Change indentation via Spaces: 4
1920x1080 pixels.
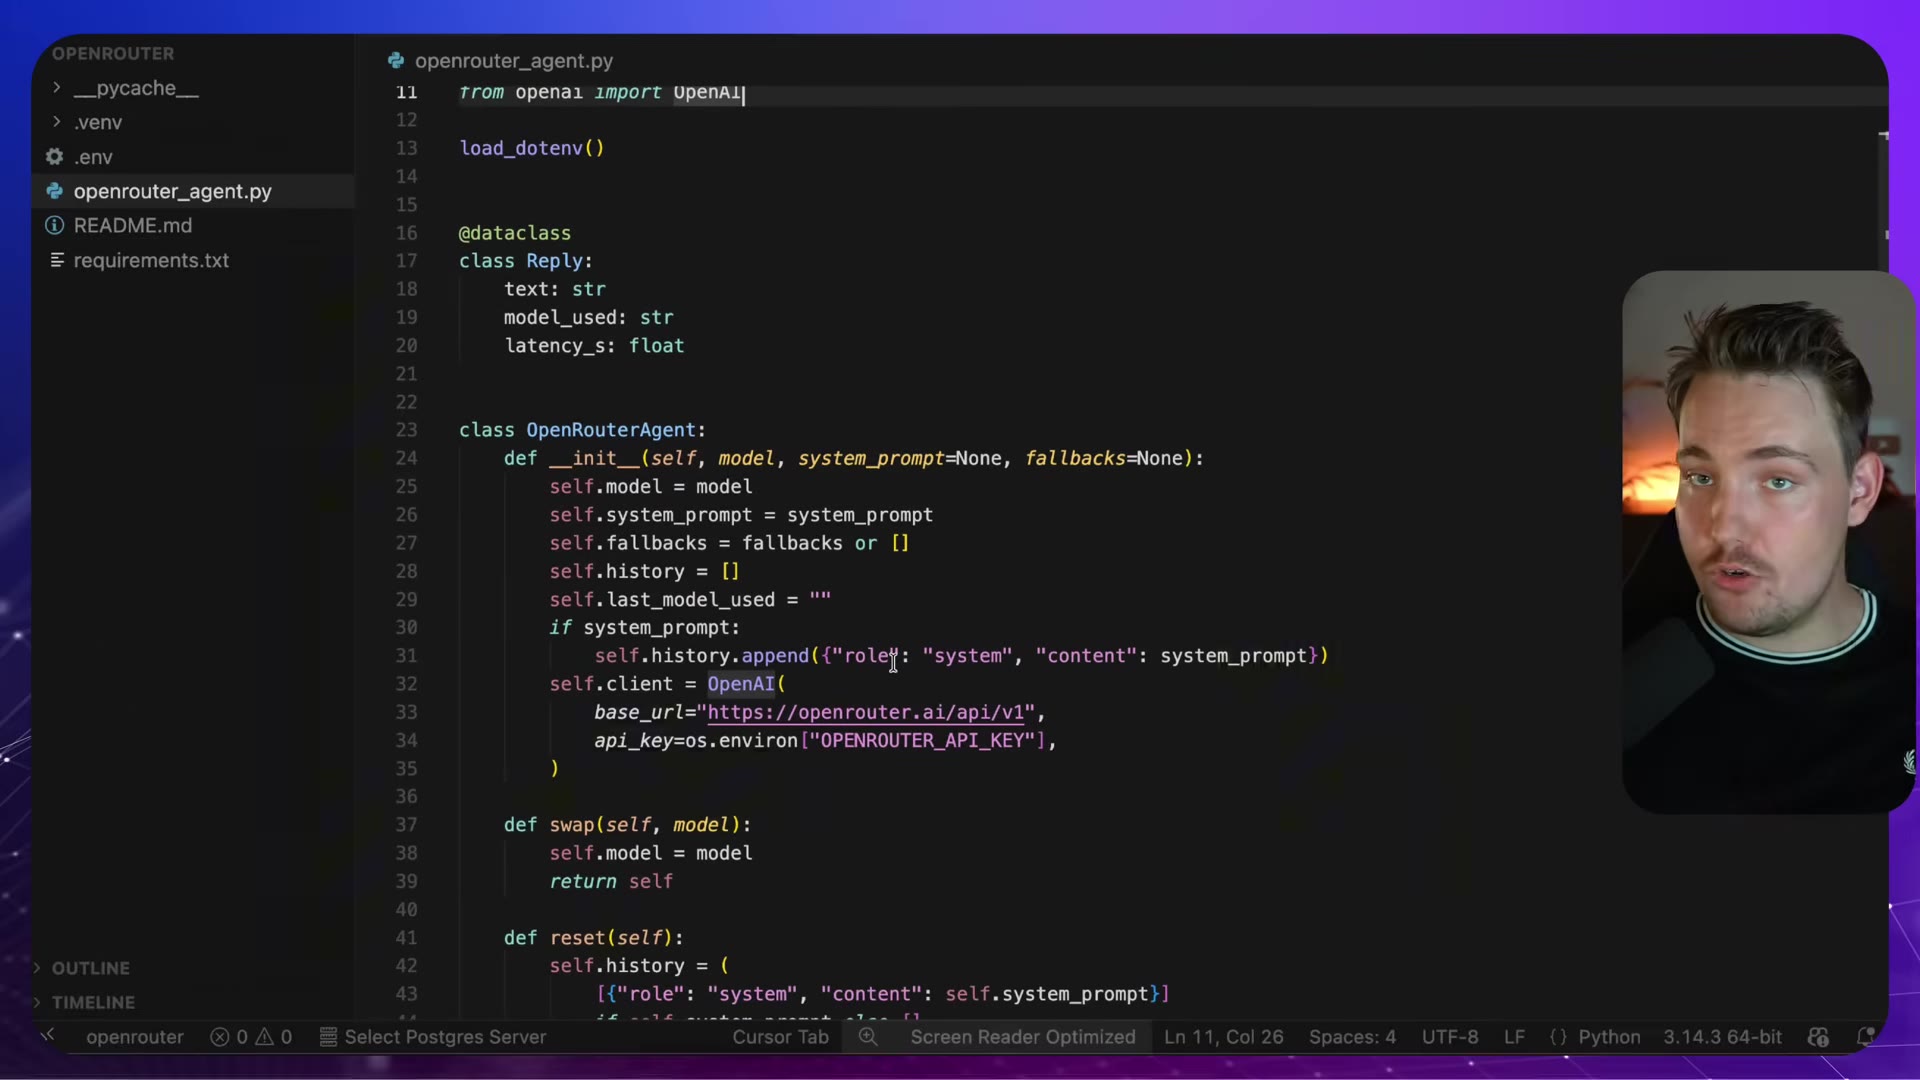click(x=1352, y=1037)
